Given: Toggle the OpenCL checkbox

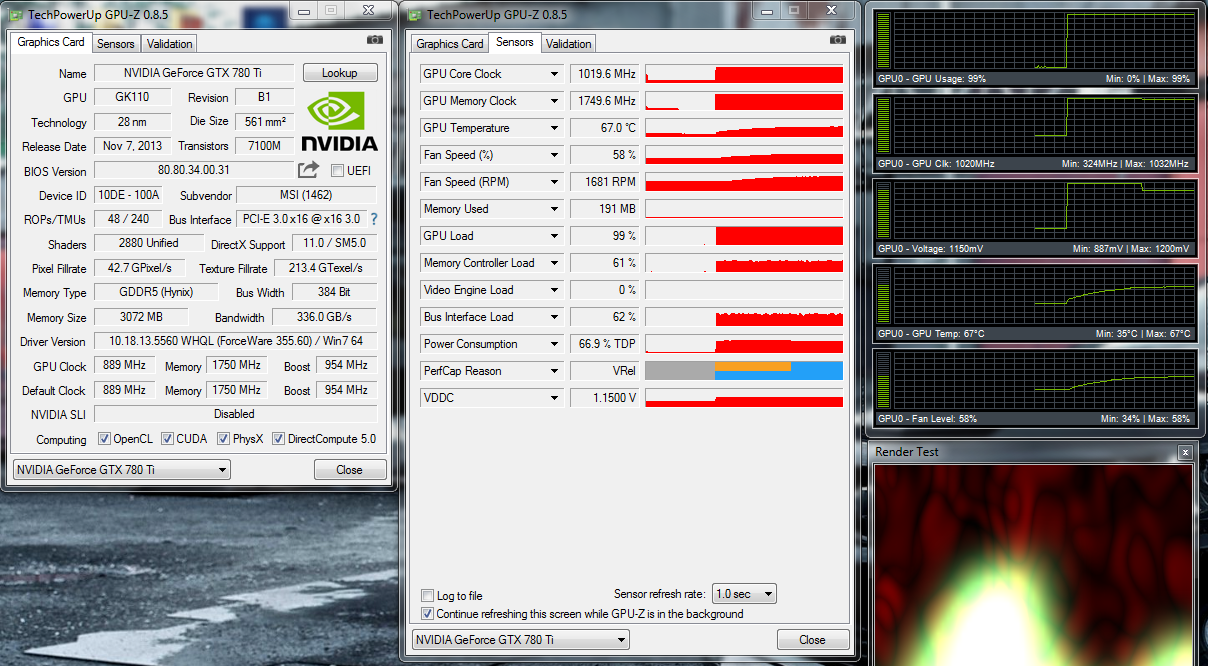Looking at the screenshot, I should pyautogui.click(x=104, y=439).
